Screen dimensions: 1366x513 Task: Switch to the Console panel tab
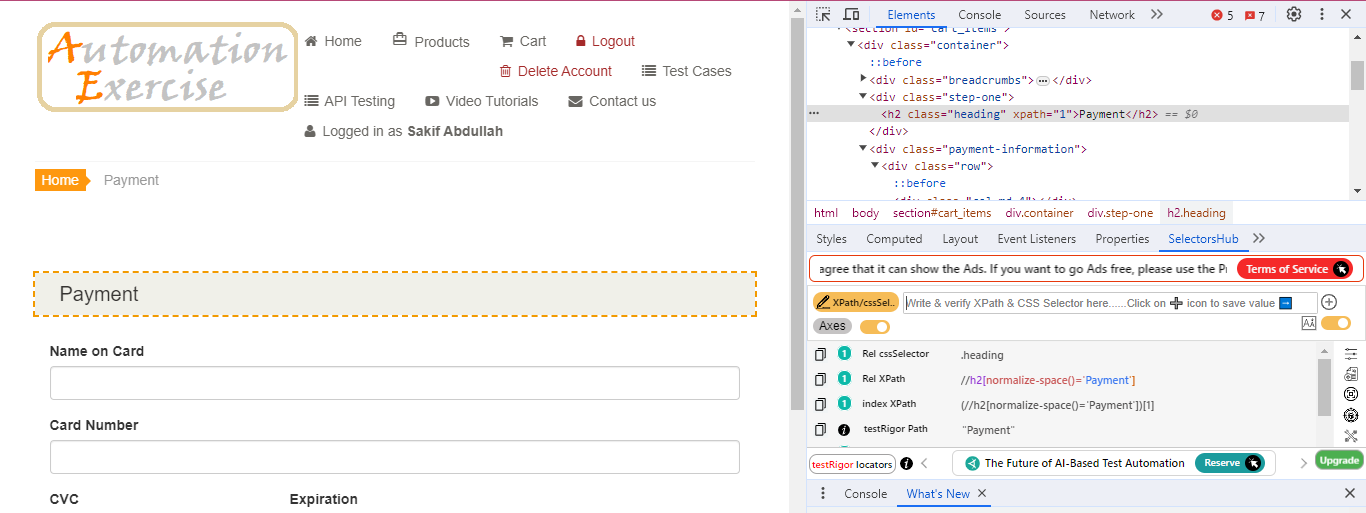[979, 15]
